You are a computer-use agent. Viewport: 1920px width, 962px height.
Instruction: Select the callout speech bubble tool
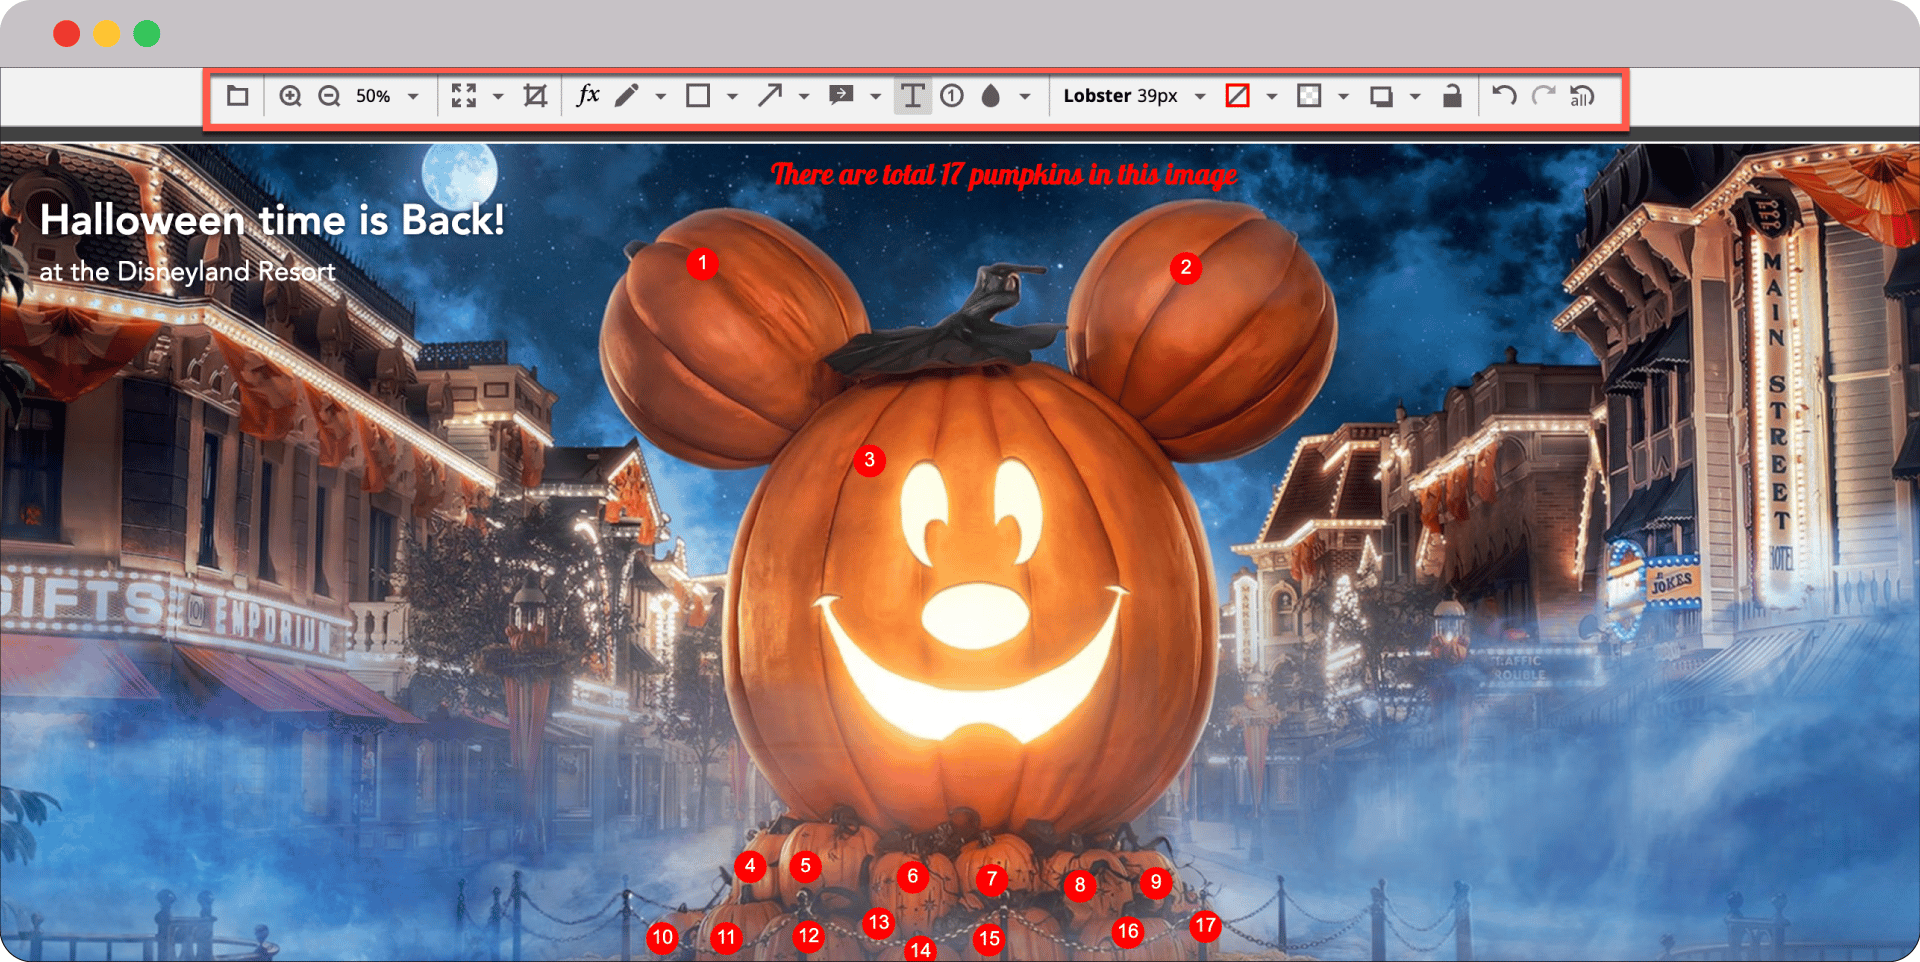pos(841,96)
